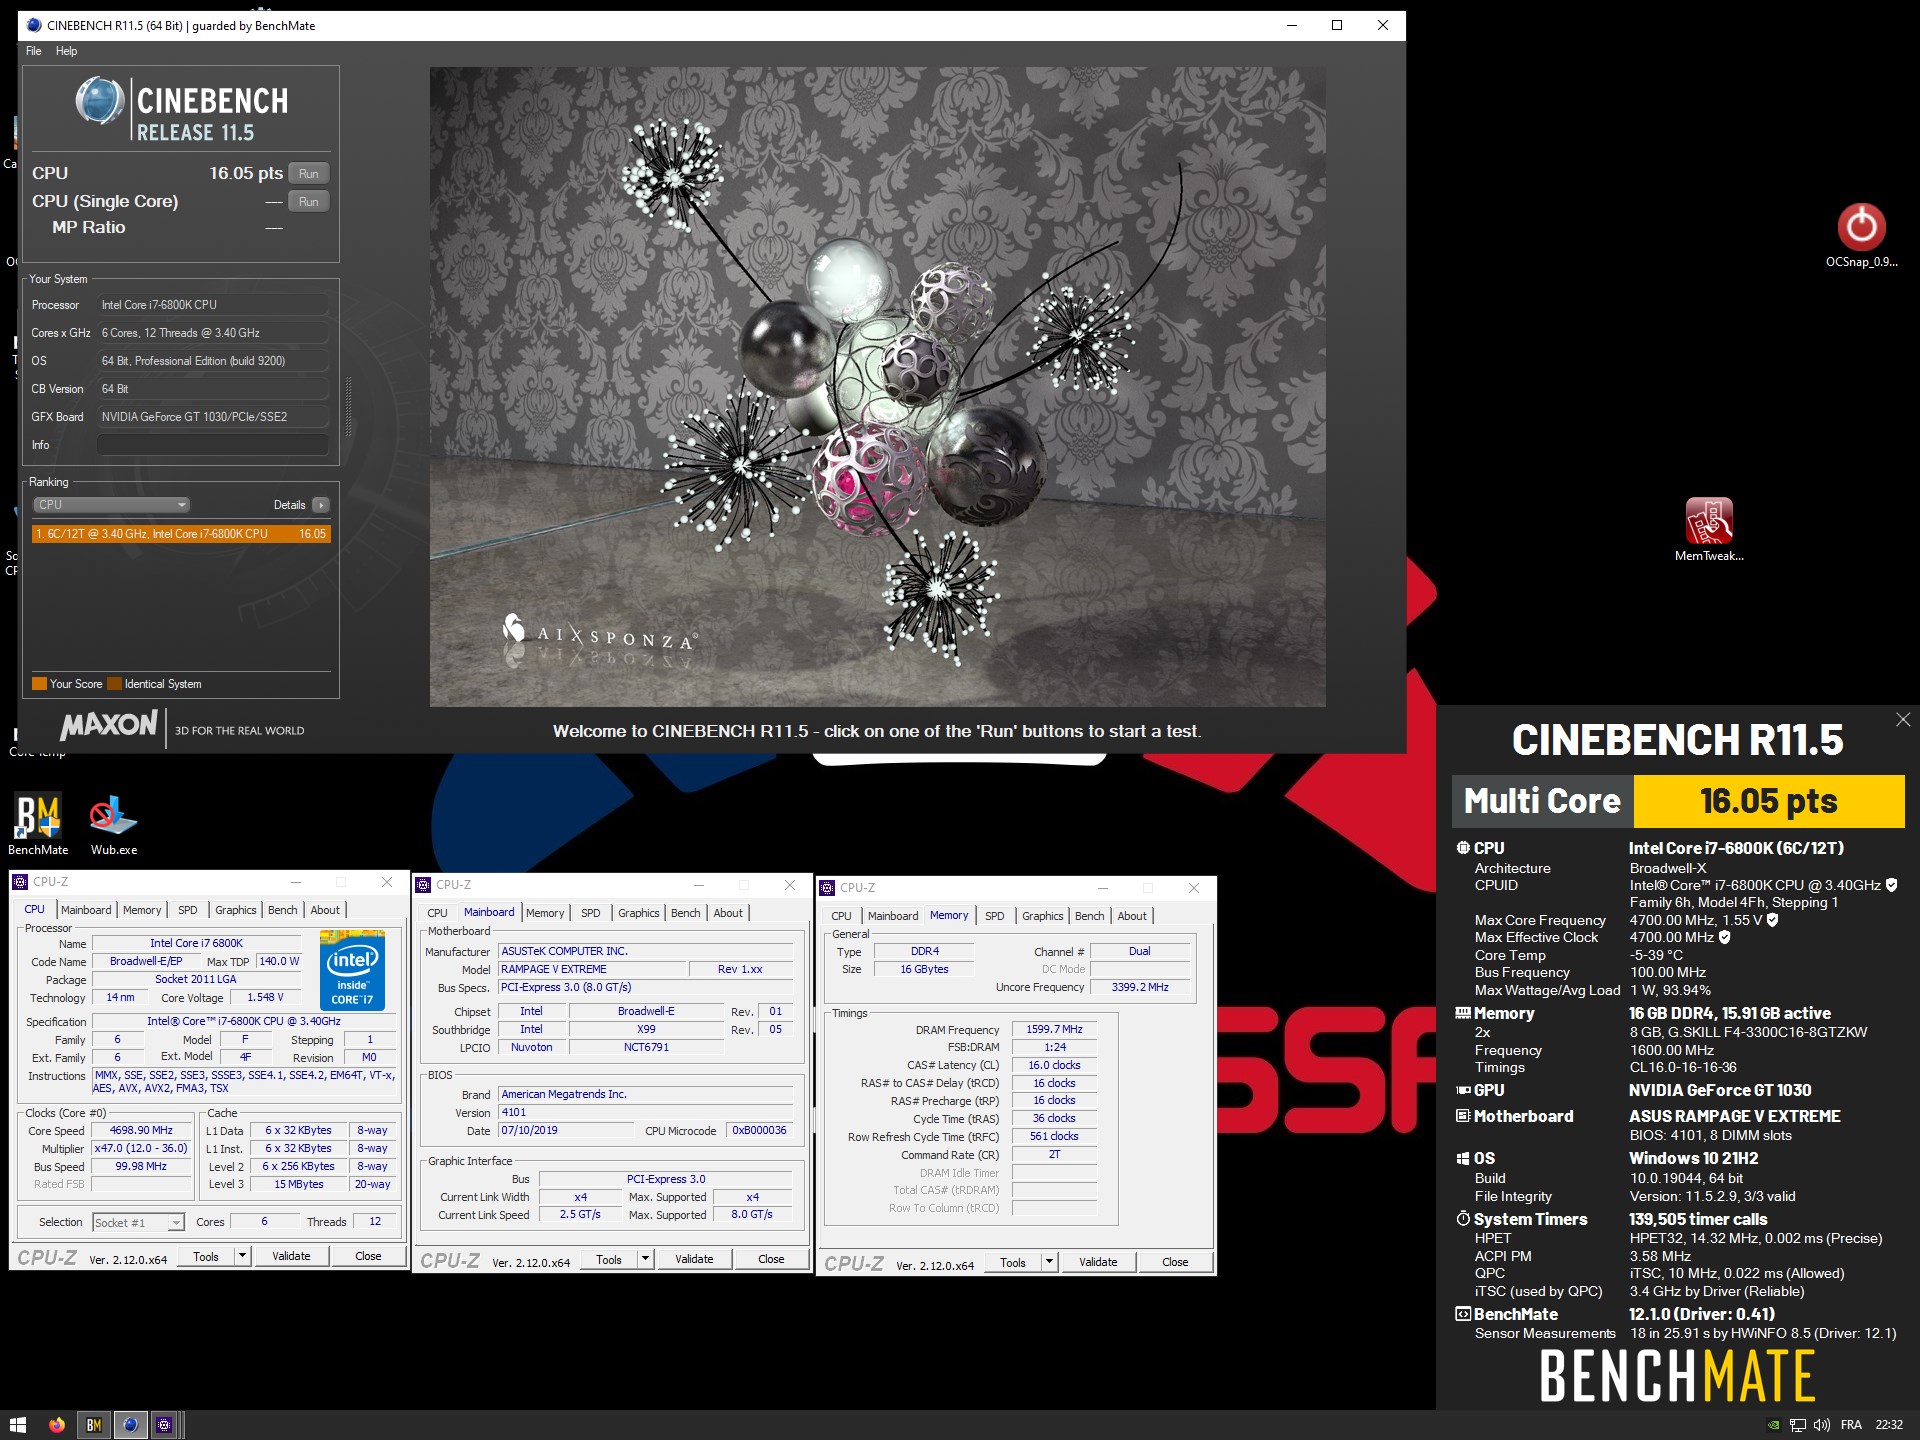
Task: Click Validate in the first CPU-Z window
Action: pos(291,1256)
